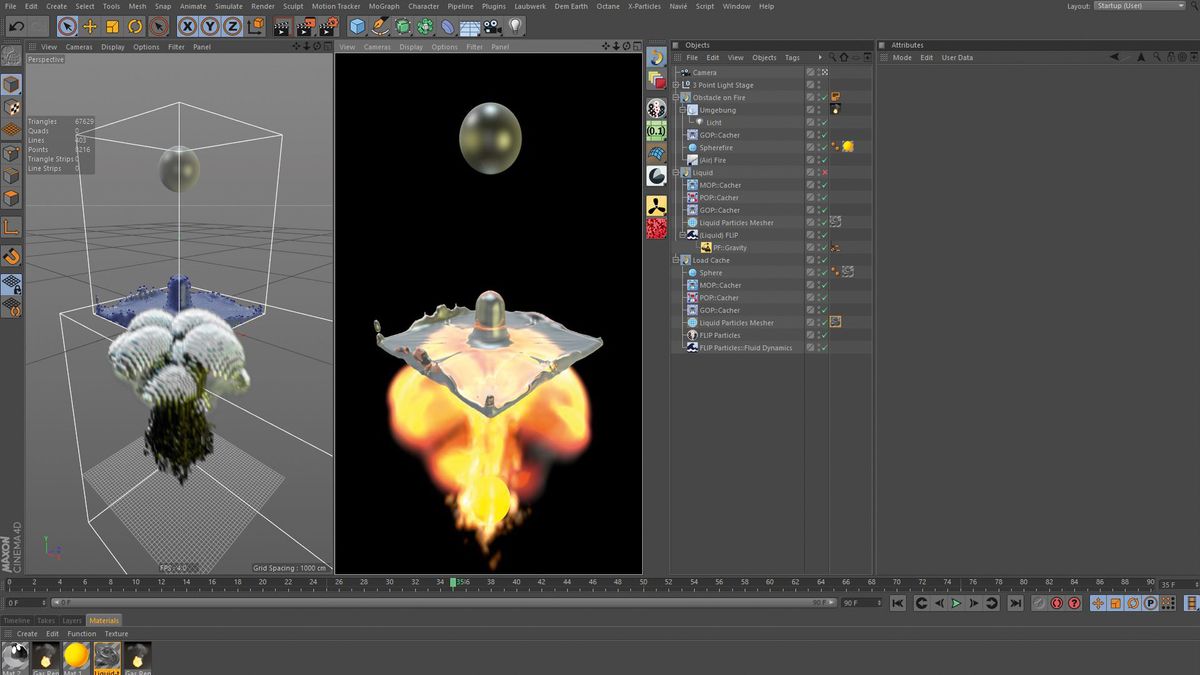This screenshot has width=1200, height=675.
Task: Select the Liquid-2 material thumbnail
Action: 106,656
